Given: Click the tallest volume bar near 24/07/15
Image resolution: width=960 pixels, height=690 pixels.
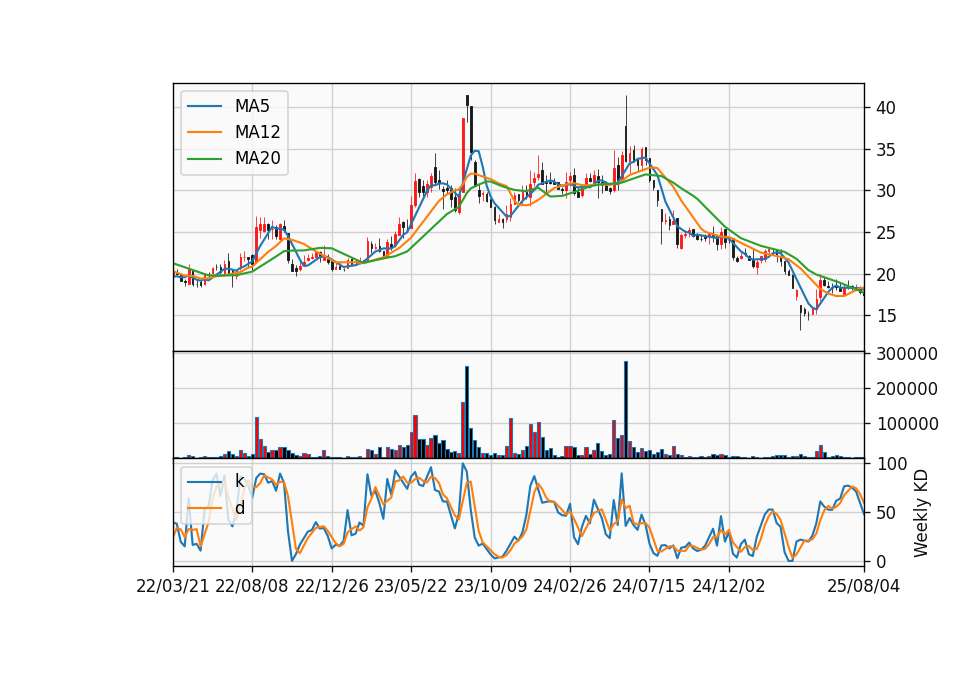Looking at the screenshot, I should click(x=626, y=410).
